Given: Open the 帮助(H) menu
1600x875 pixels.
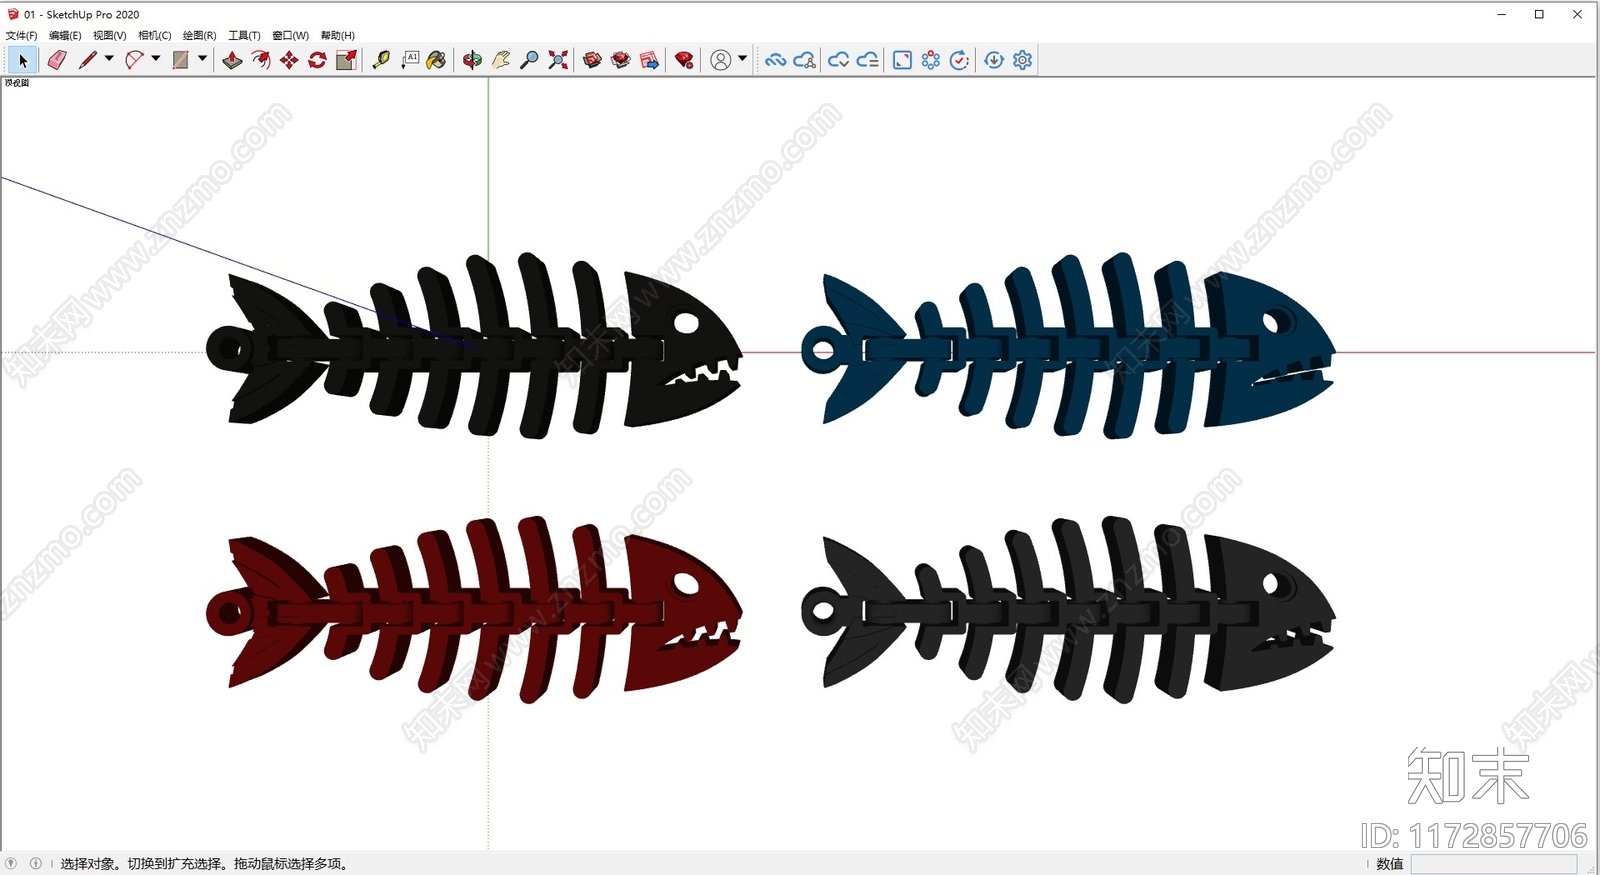Looking at the screenshot, I should tap(338, 35).
